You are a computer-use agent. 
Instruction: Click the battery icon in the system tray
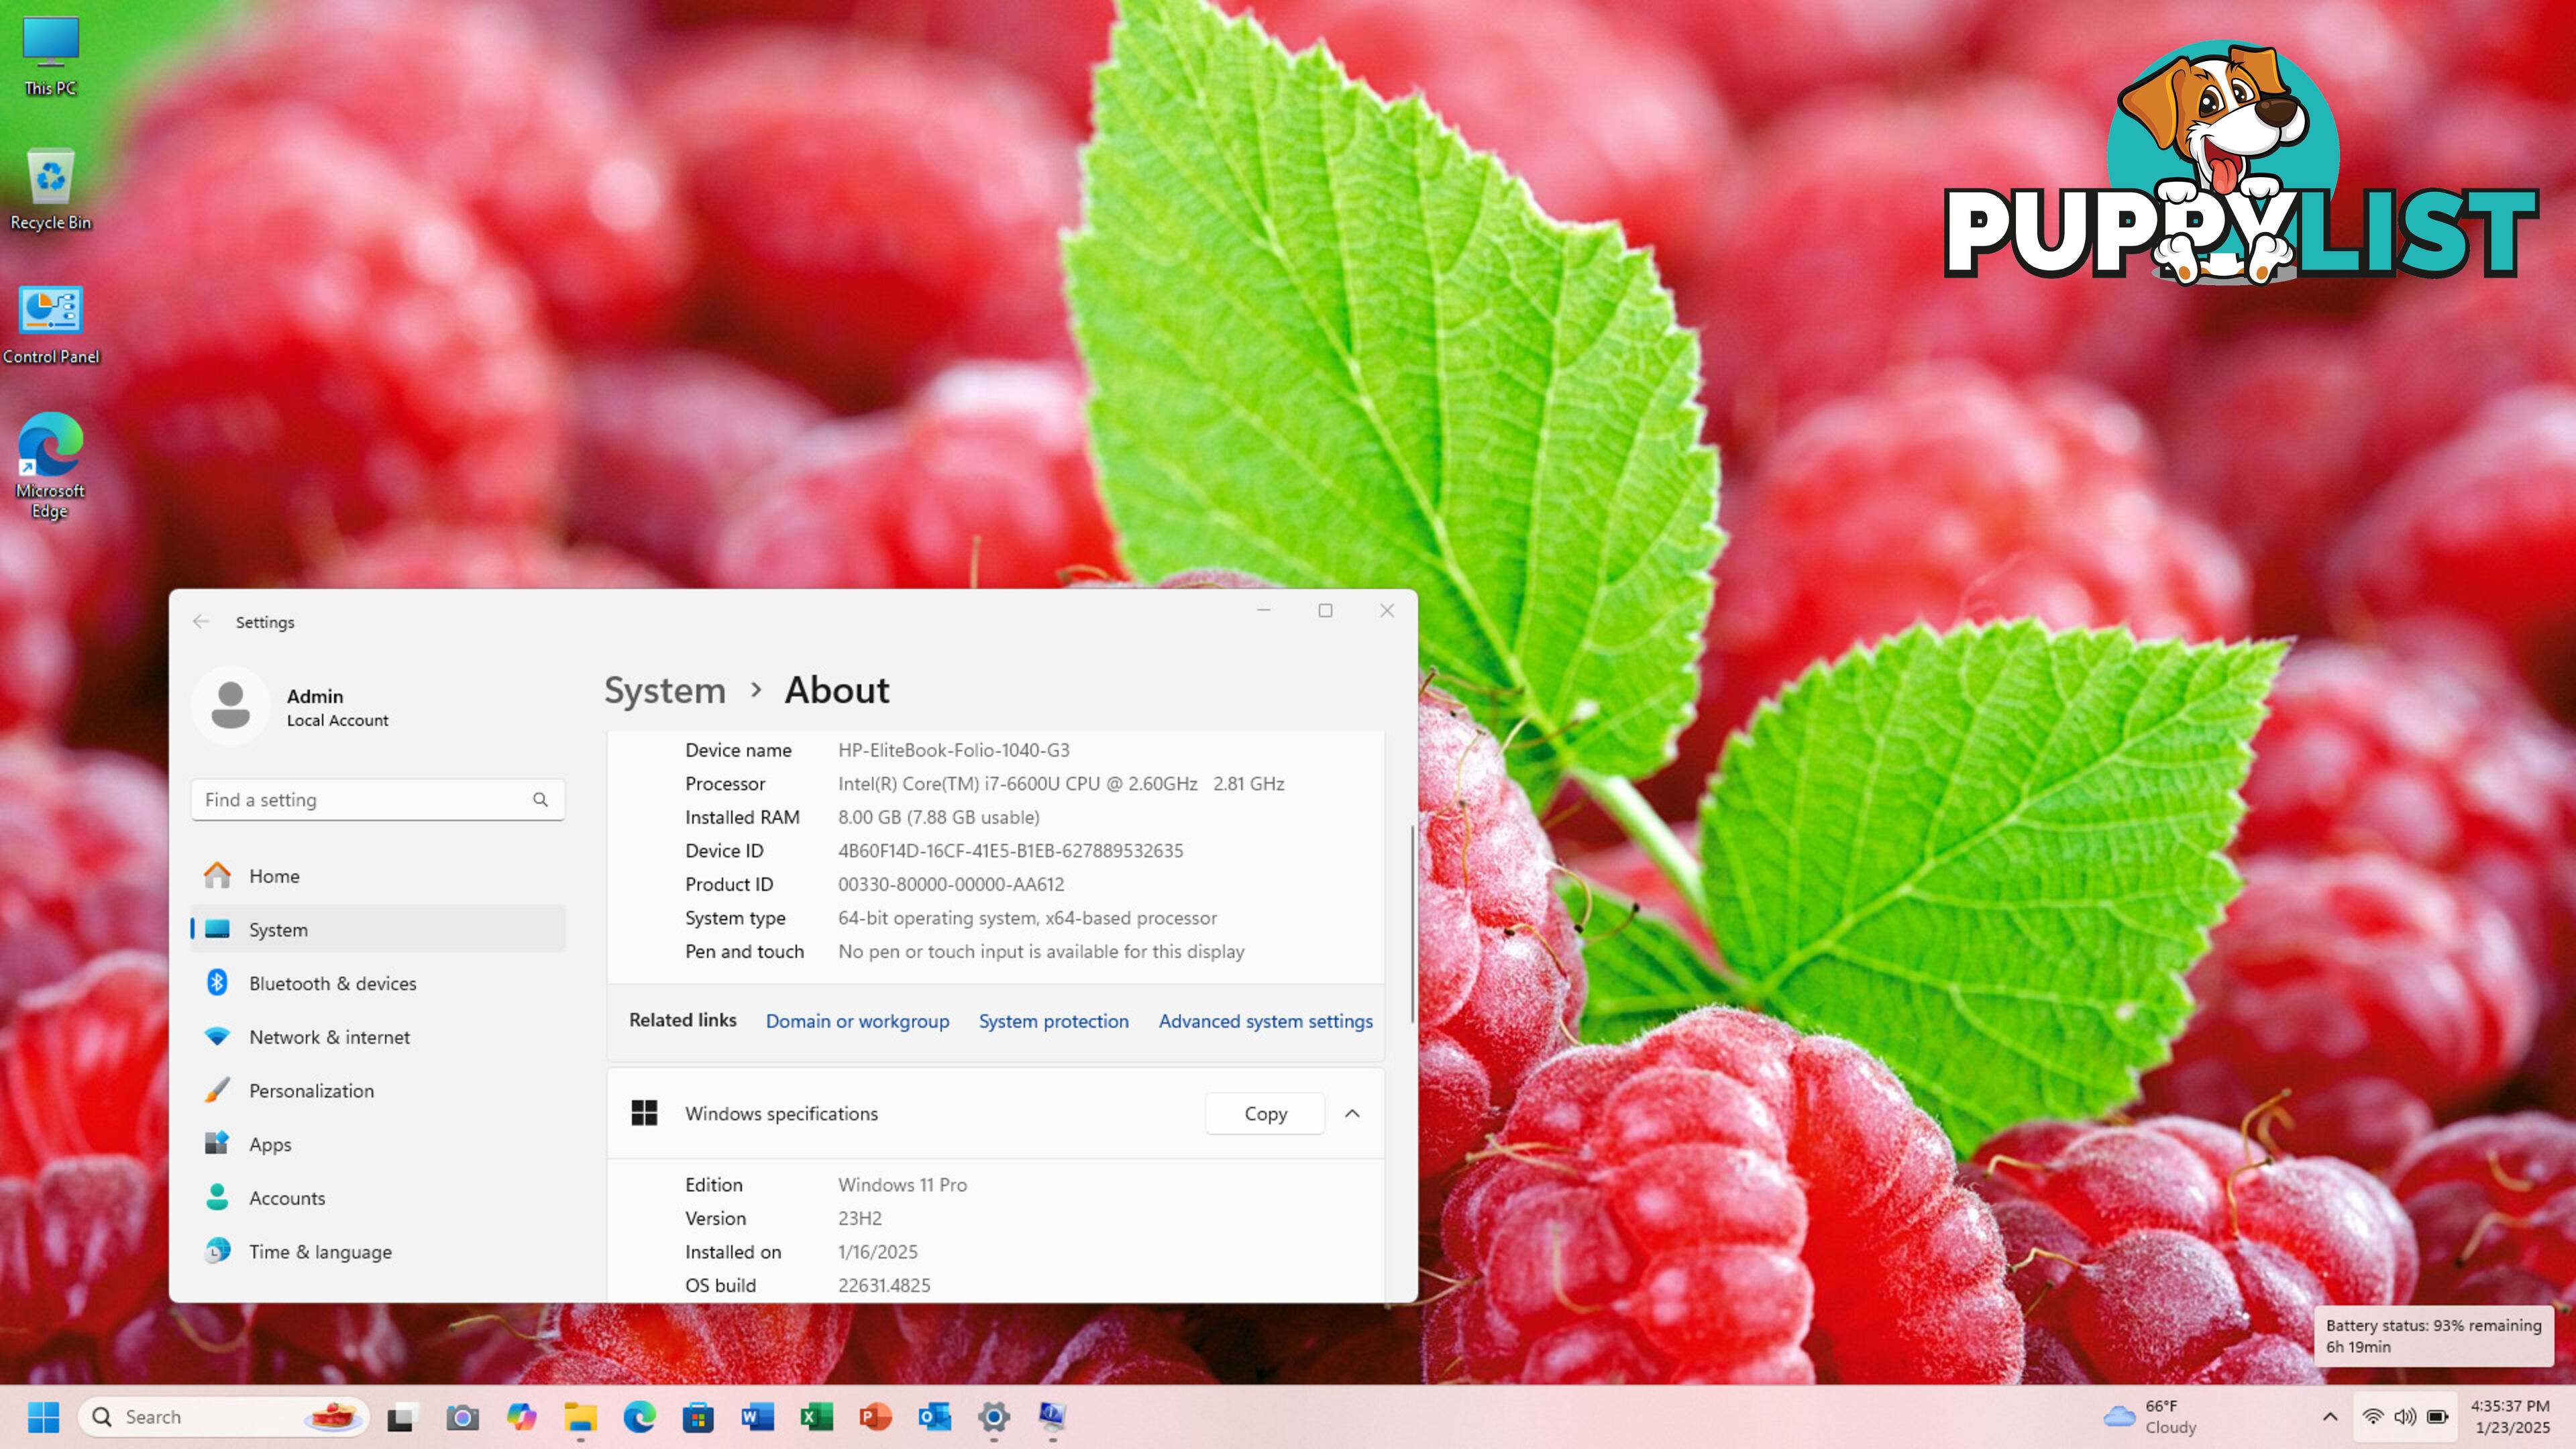point(2437,1416)
